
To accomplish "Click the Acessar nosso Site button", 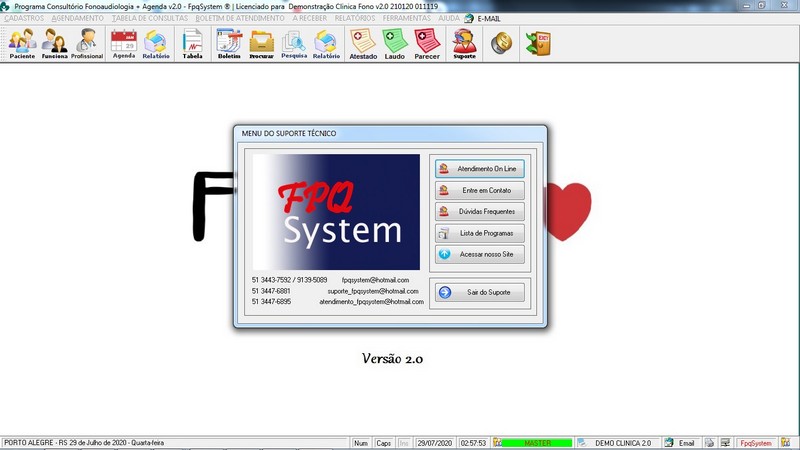I will click(x=480, y=255).
